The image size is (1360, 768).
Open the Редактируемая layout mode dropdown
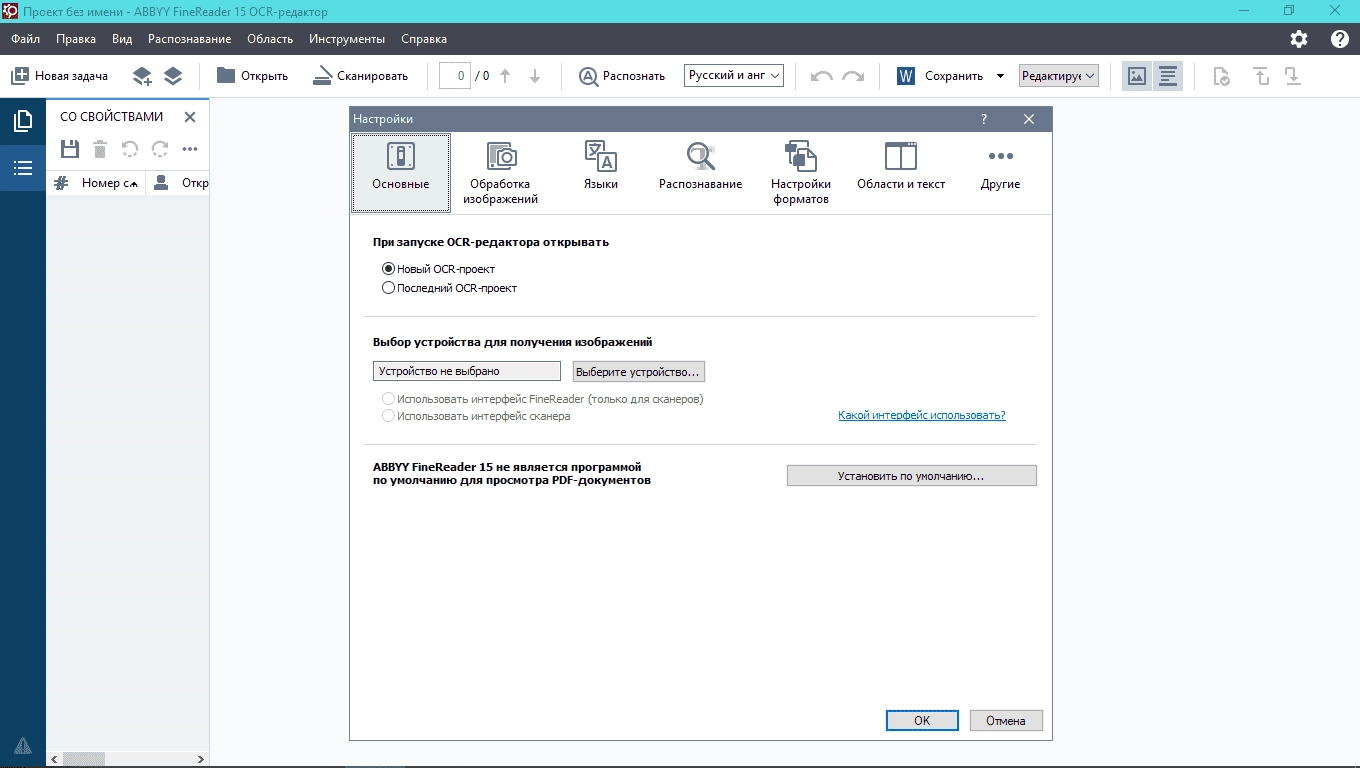tap(1059, 76)
